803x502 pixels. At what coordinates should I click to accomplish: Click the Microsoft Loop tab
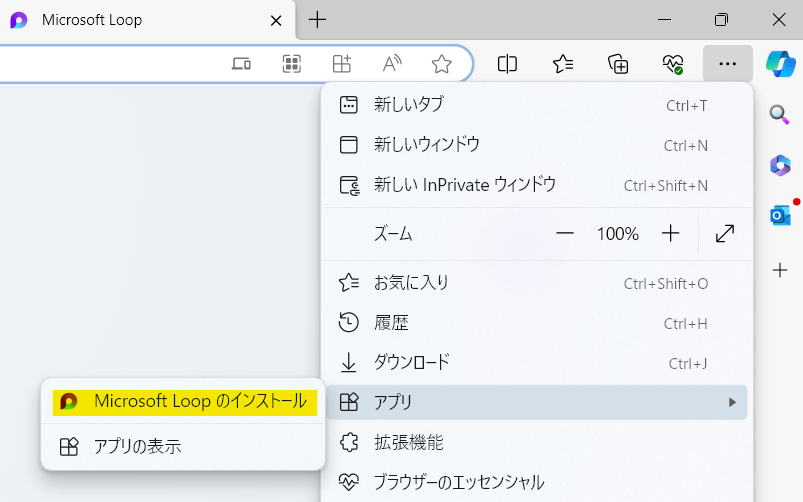(146, 20)
